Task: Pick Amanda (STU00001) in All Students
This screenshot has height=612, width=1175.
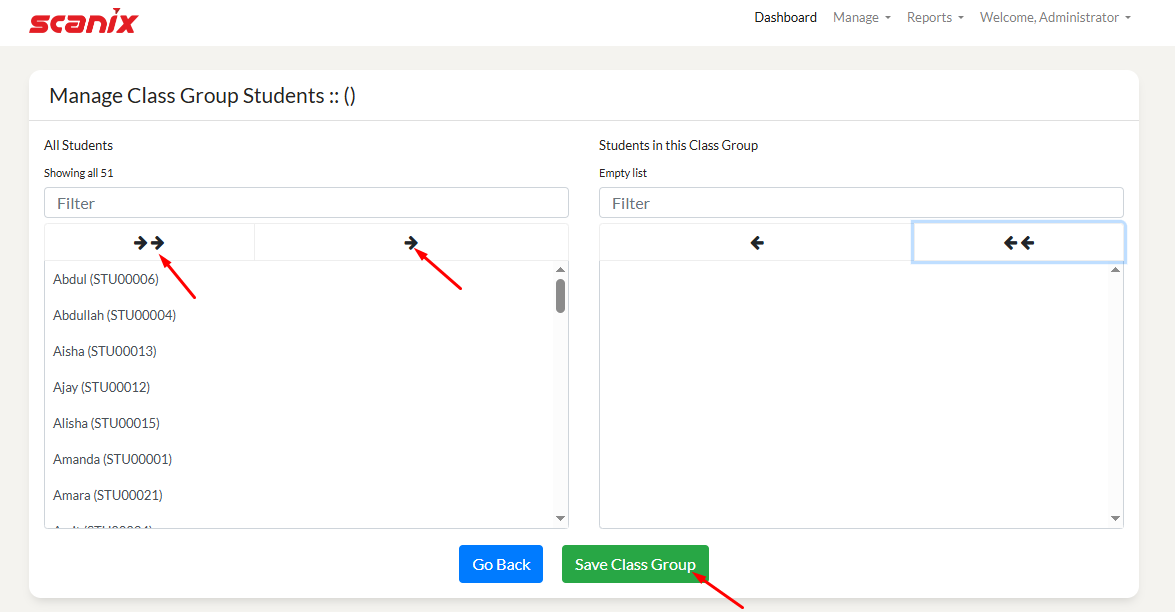Action: click(112, 459)
